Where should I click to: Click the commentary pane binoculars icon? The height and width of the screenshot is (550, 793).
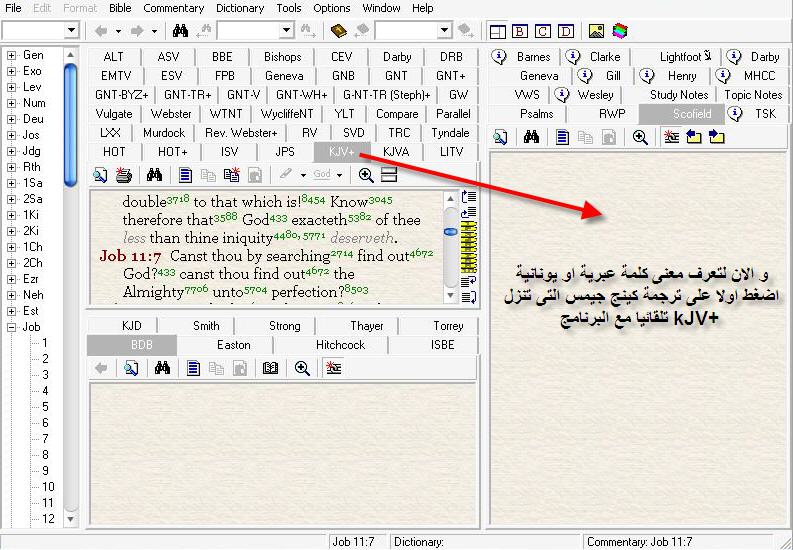point(531,137)
